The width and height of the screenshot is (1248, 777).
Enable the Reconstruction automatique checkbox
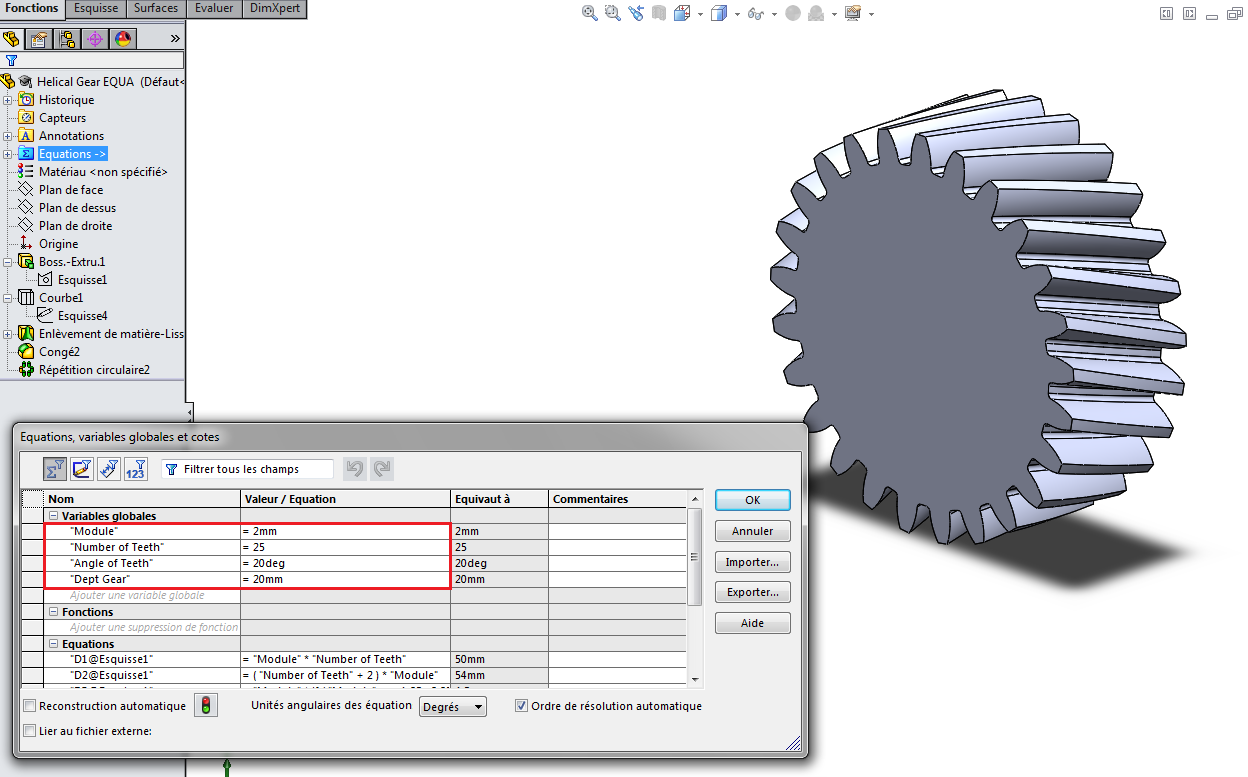pyautogui.click(x=29, y=706)
